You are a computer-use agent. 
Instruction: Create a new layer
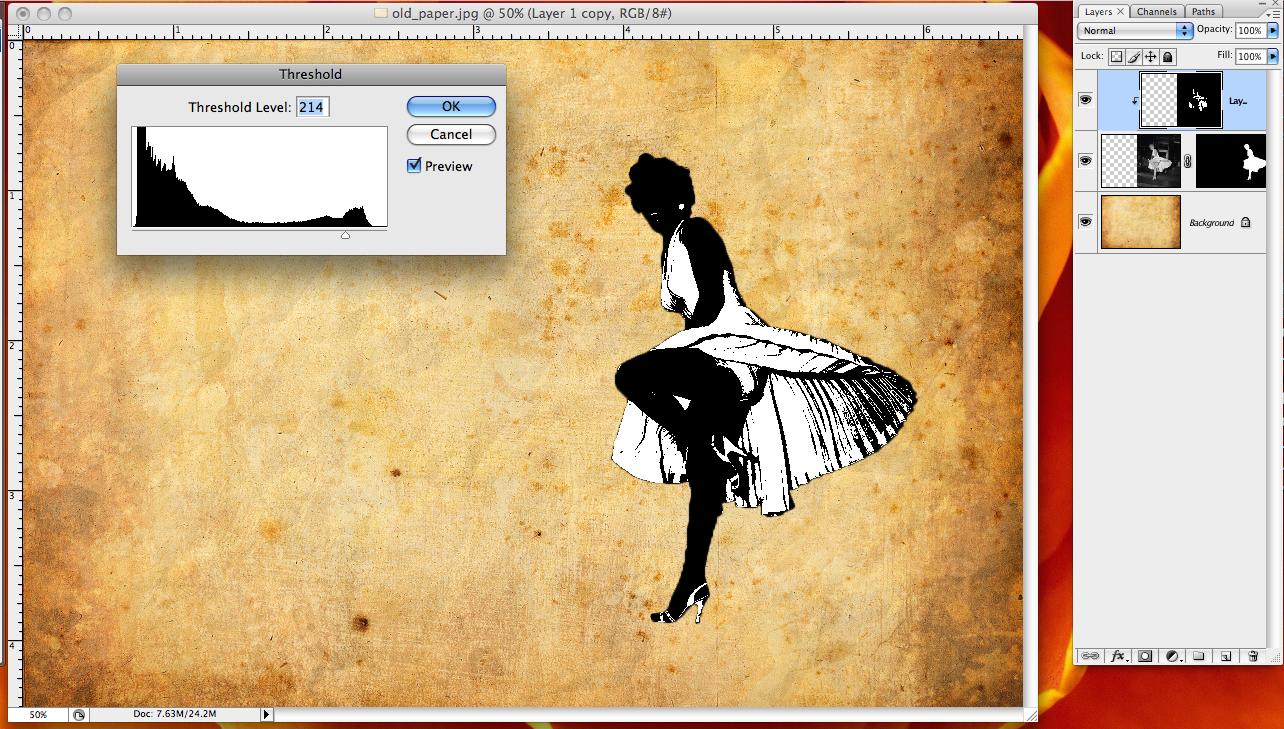pos(1225,656)
